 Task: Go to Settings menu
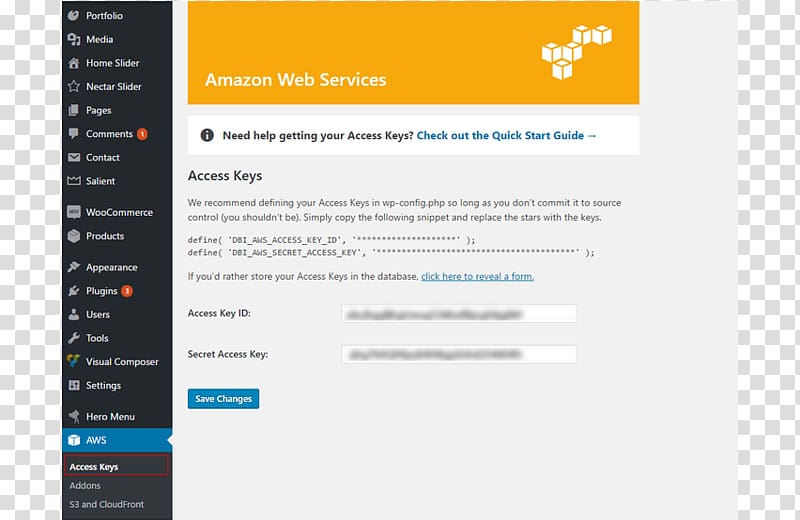coord(103,385)
